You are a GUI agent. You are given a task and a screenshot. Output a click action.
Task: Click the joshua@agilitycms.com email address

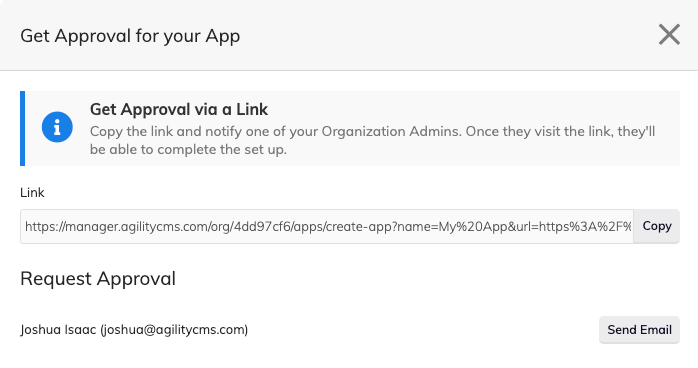174,330
